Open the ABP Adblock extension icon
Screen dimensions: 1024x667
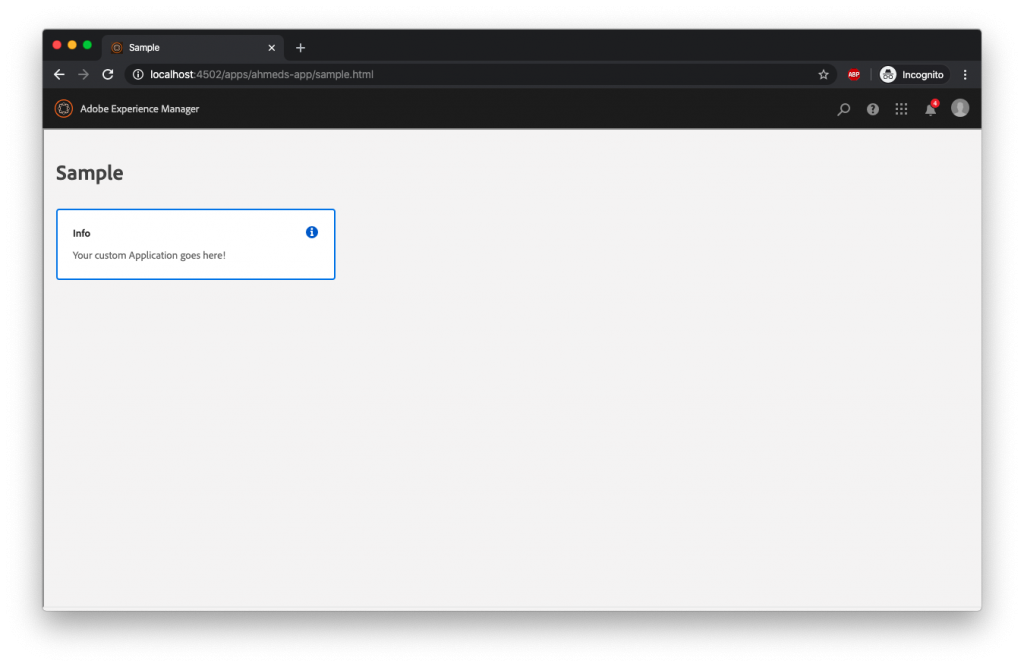coord(854,74)
